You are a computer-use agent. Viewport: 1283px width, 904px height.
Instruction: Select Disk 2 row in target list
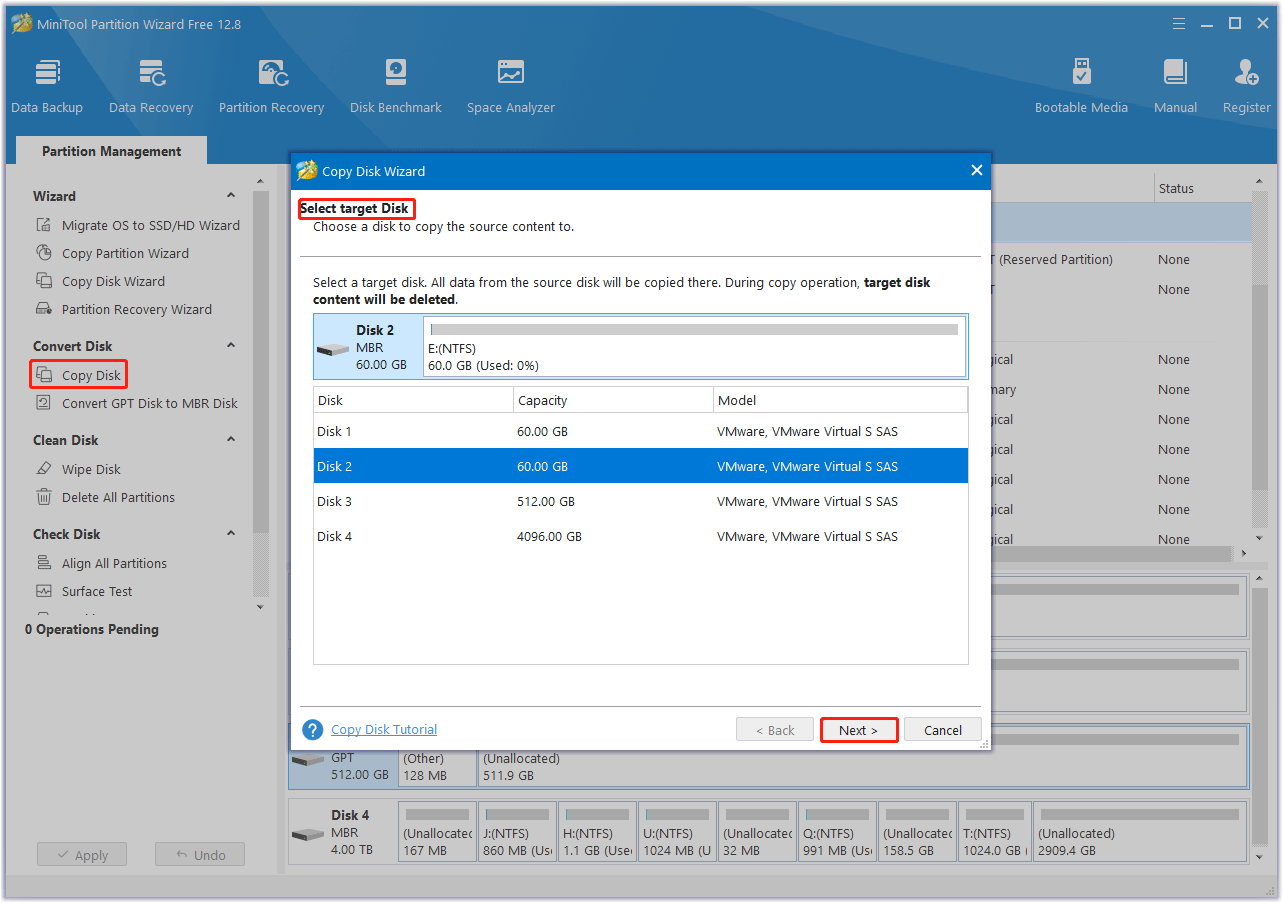coord(640,466)
